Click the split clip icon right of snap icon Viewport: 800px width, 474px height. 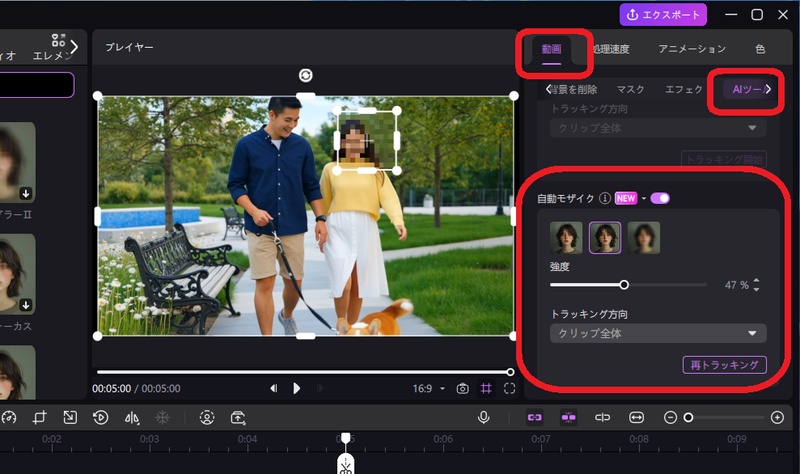pyautogui.click(x=603, y=417)
